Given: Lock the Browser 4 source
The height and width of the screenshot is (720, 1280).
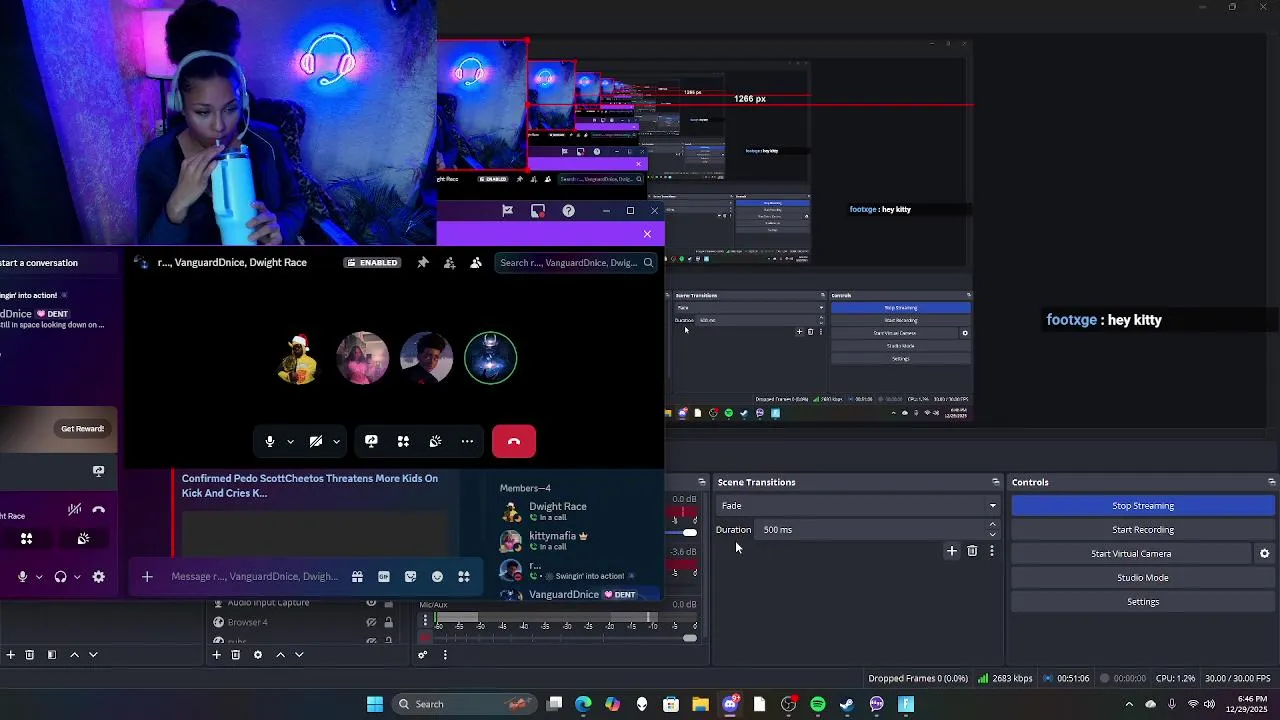Looking at the screenshot, I should (388, 622).
